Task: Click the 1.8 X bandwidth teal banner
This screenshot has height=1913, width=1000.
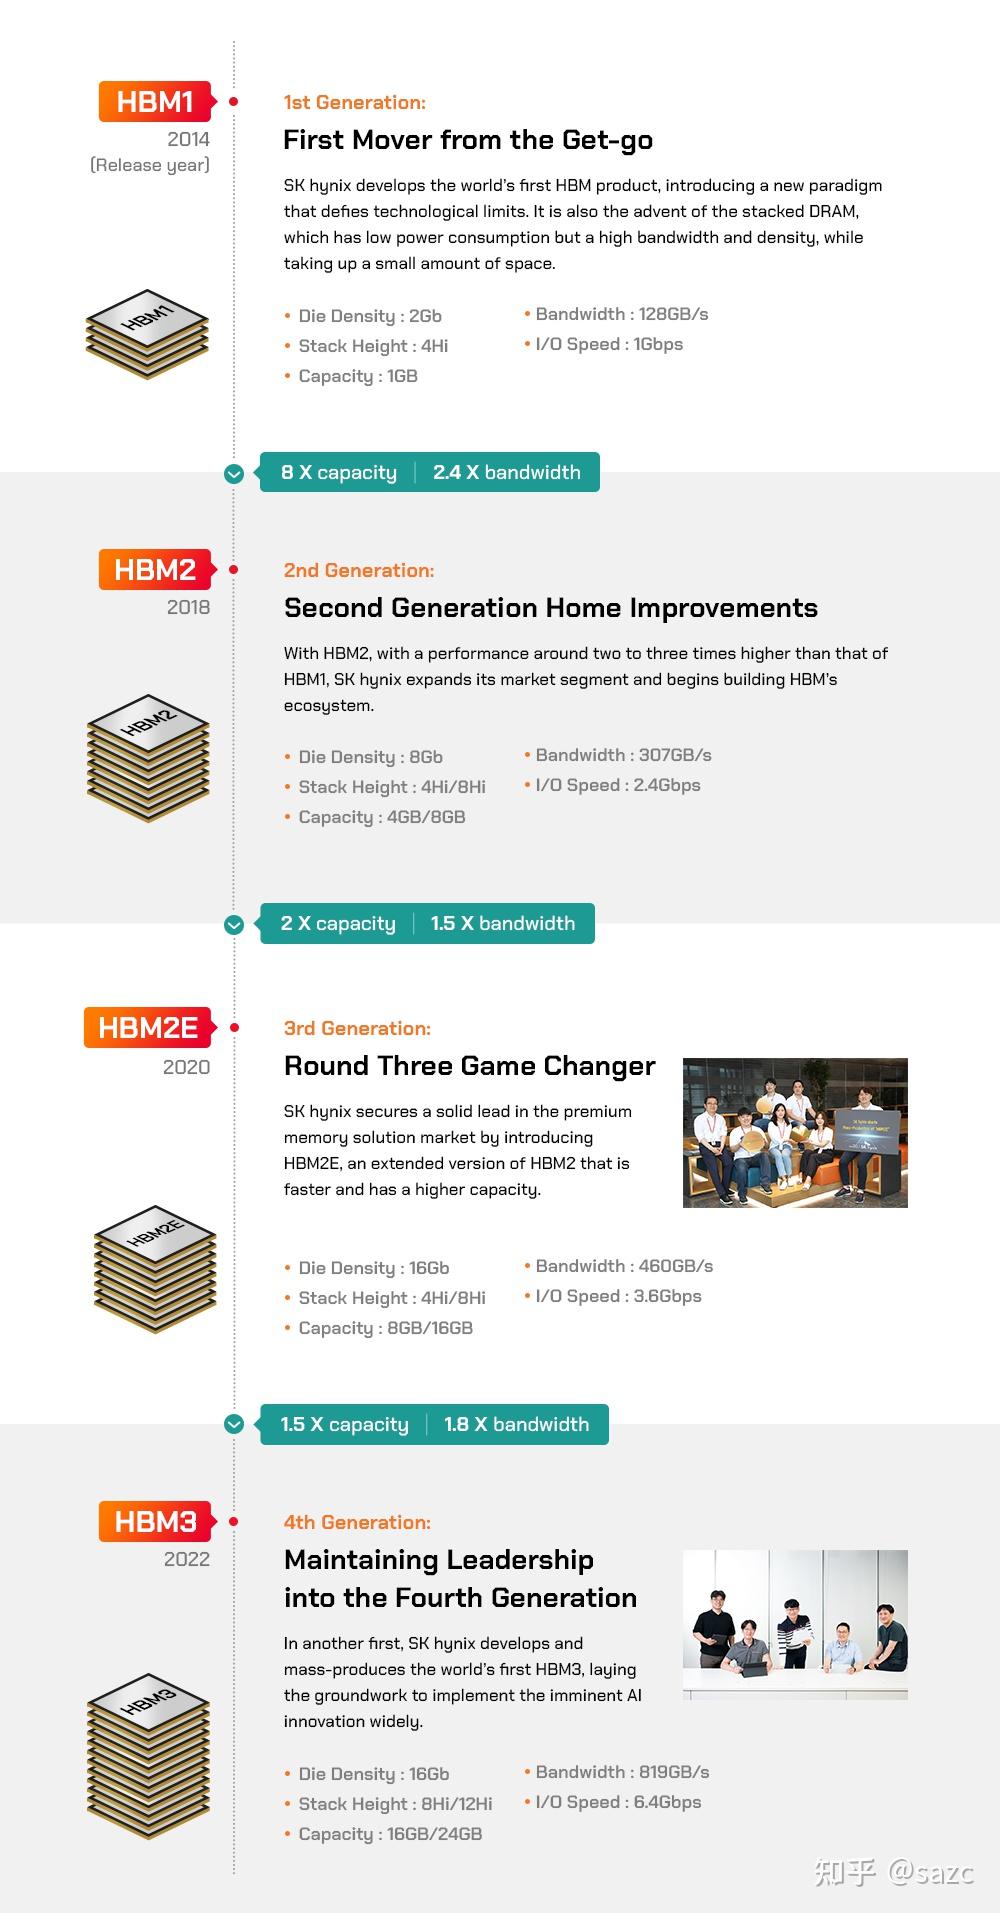Action: [516, 1424]
